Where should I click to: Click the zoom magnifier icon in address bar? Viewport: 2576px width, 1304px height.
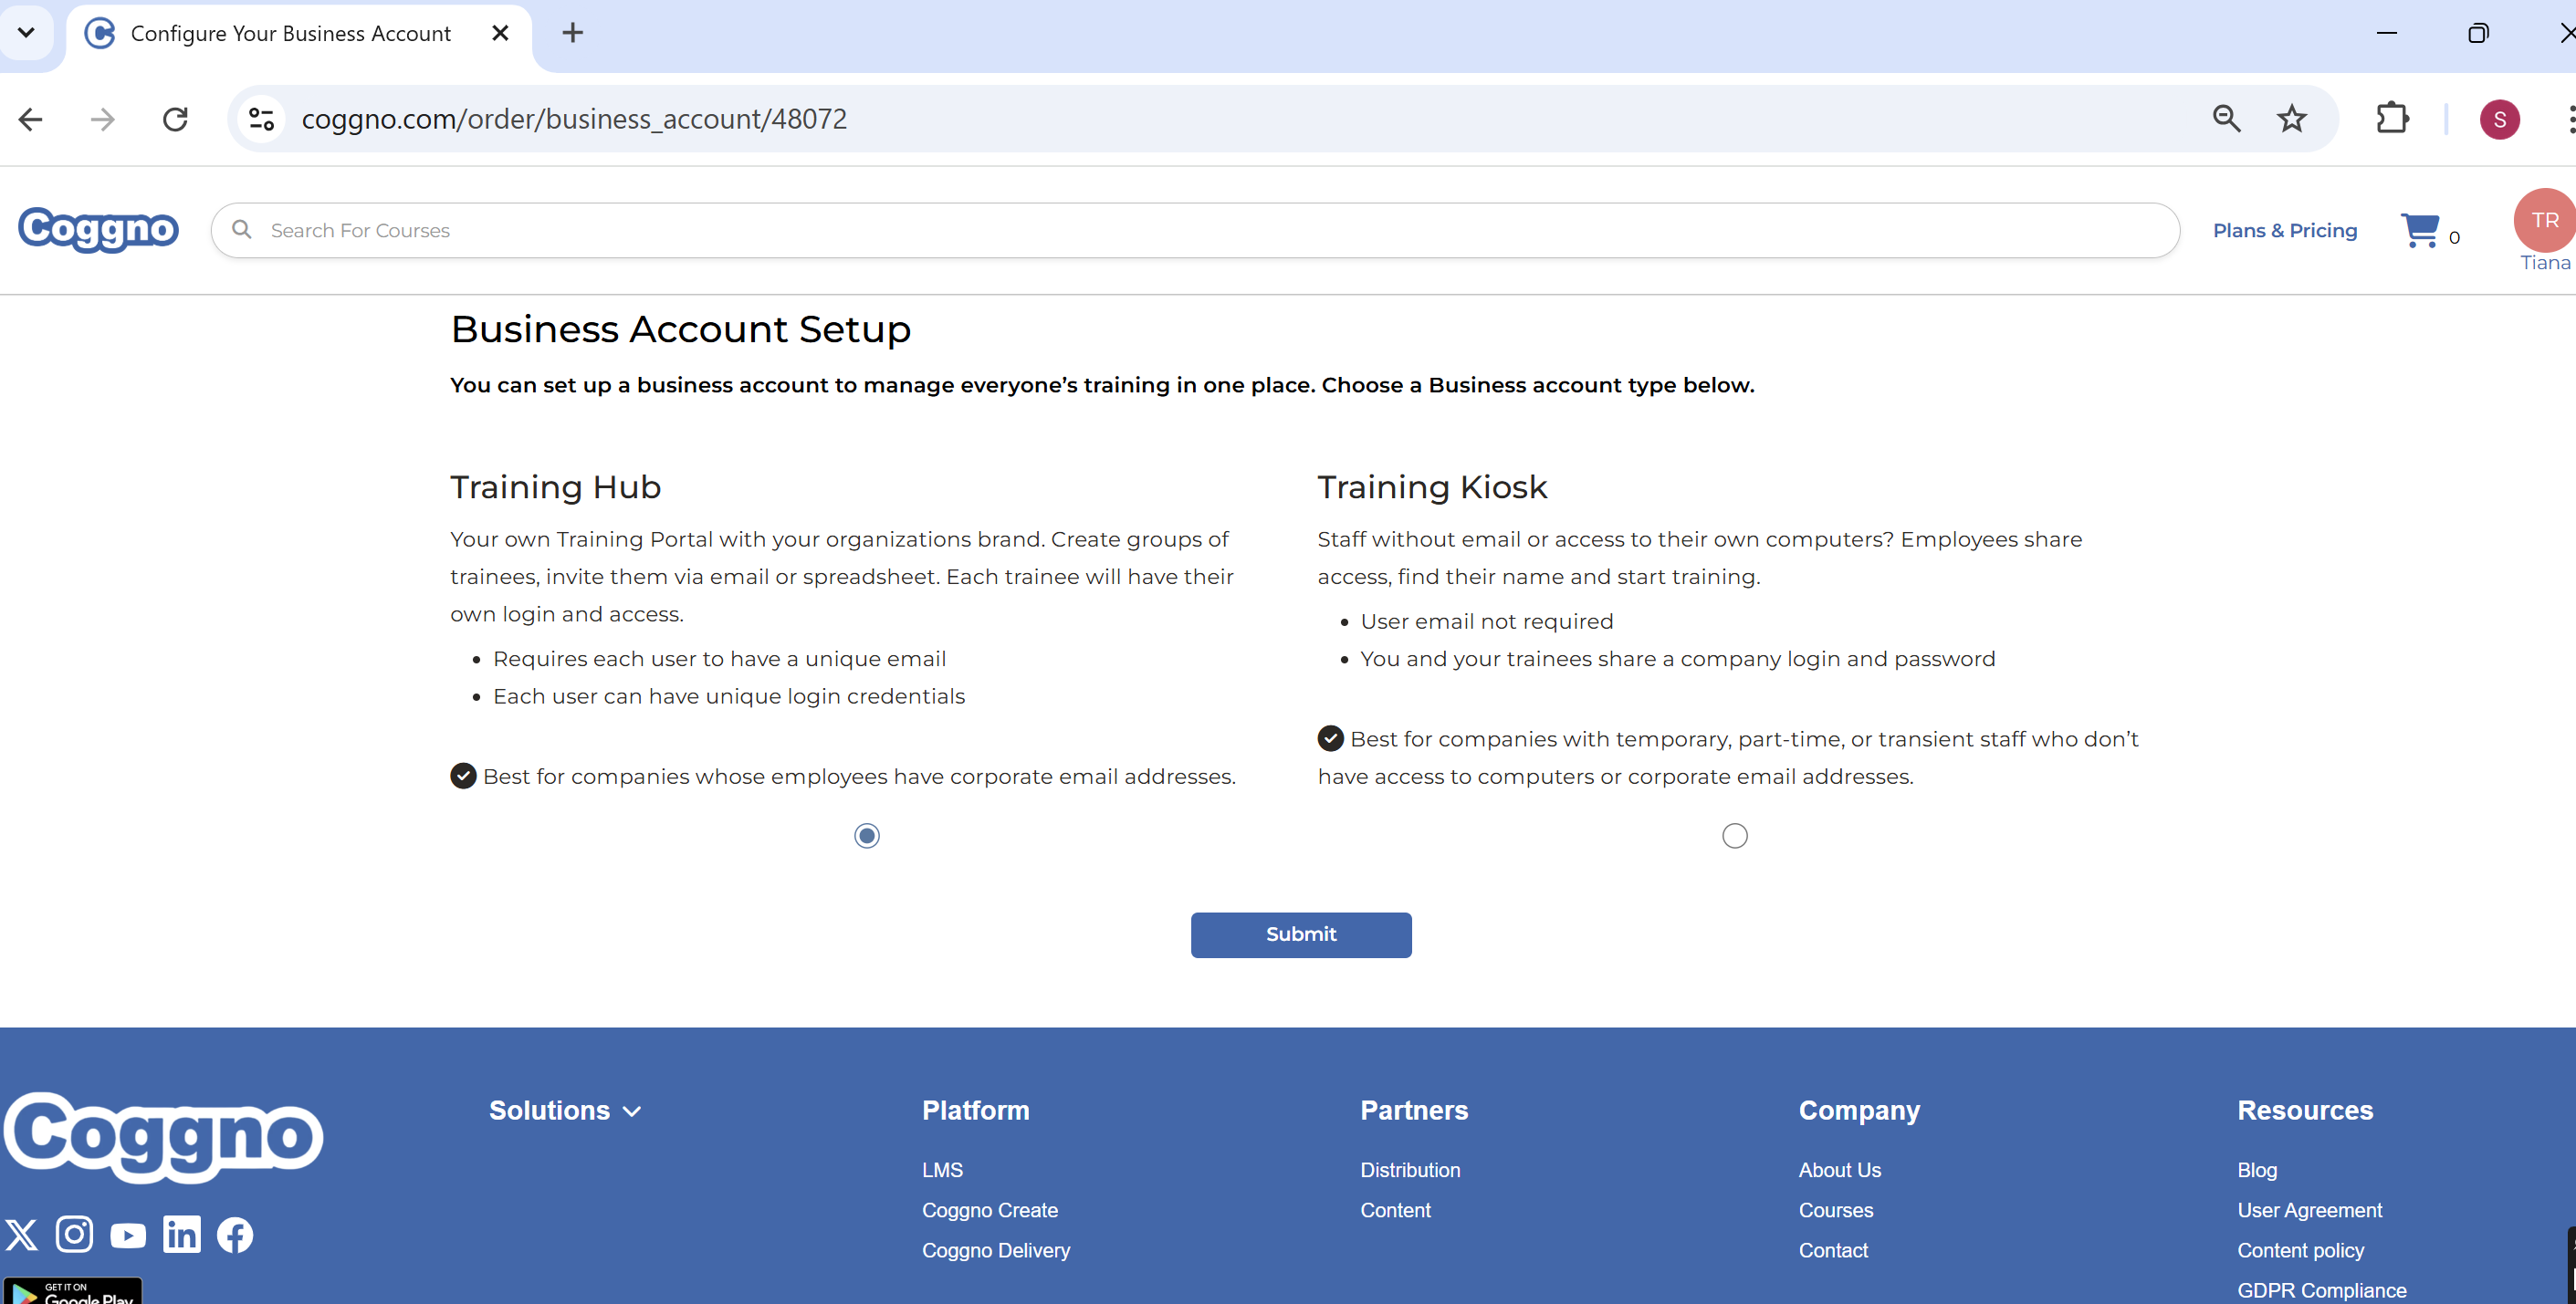[2226, 119]
